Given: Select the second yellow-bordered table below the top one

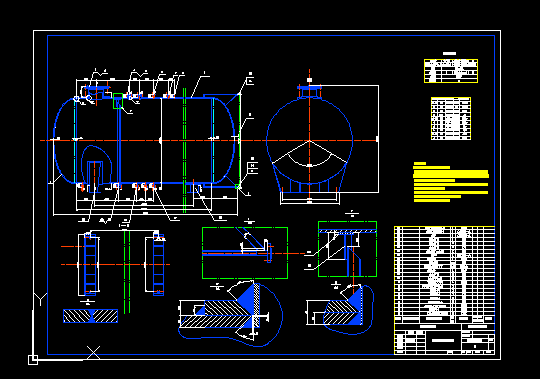Looking at the screenshot, I should click(x=451, y=118).
